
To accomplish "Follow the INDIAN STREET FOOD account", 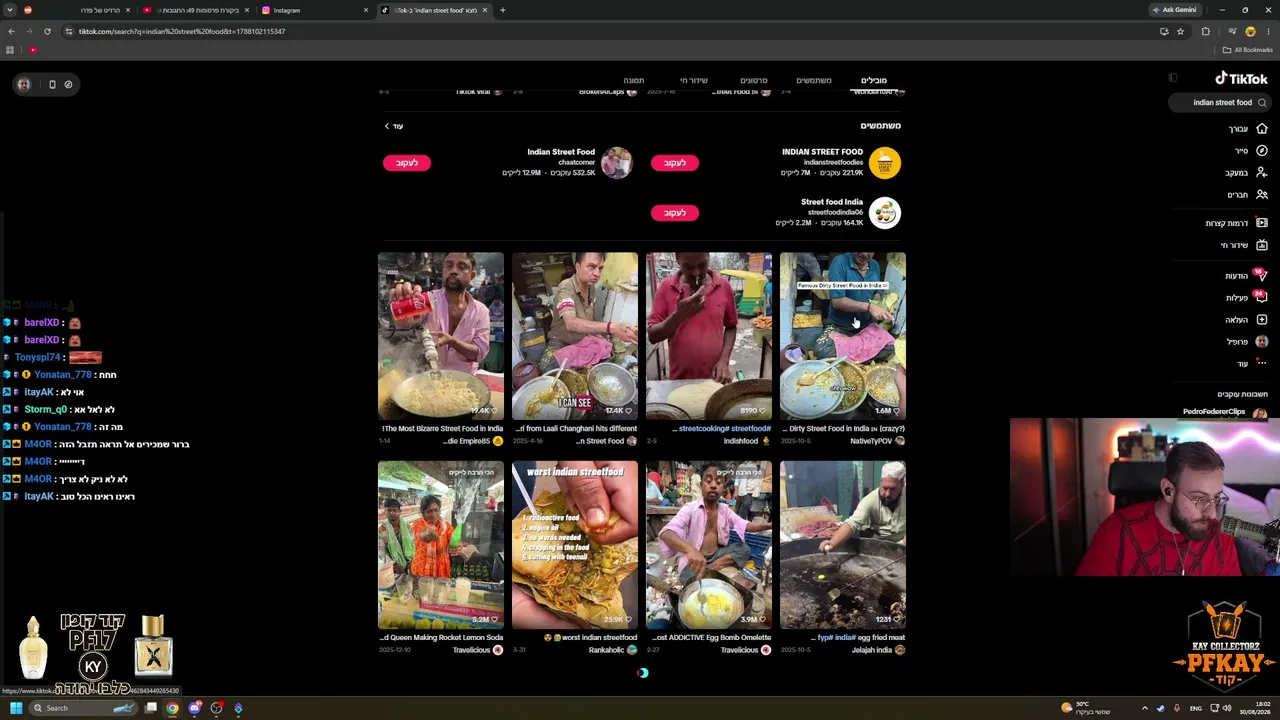I will pos(675,163).
